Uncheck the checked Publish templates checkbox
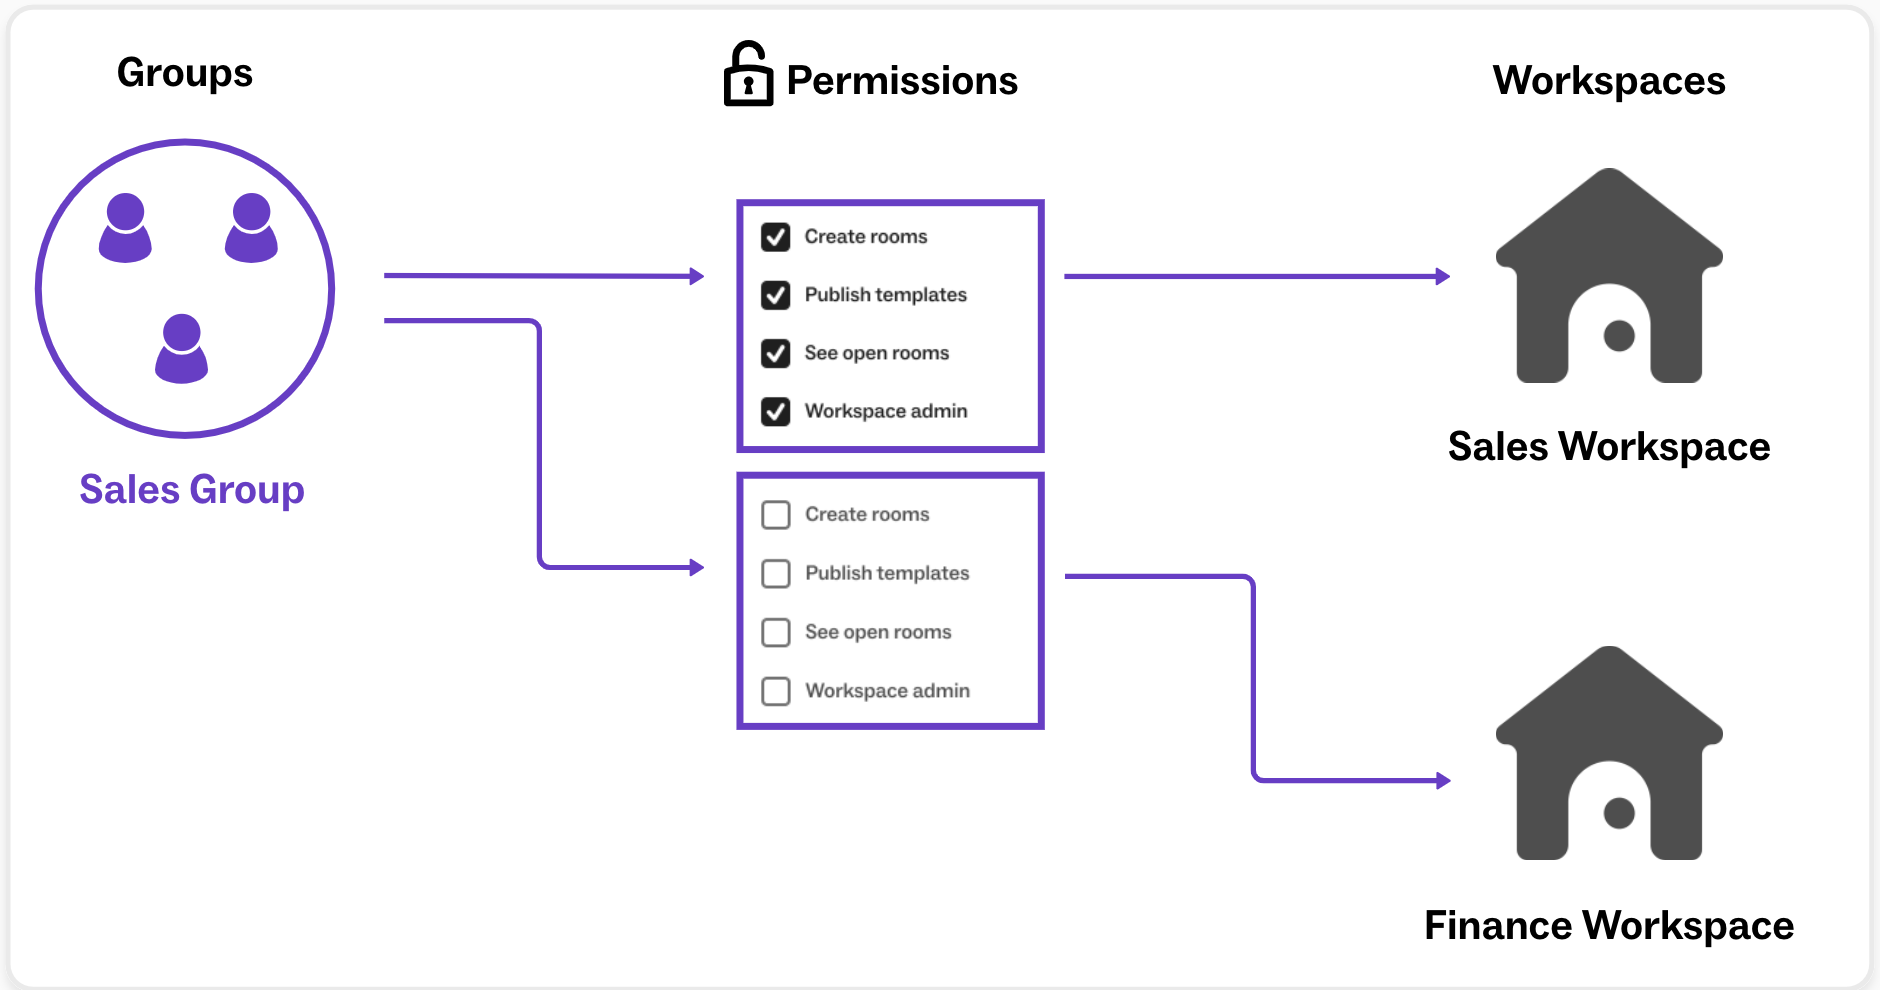 776,295
